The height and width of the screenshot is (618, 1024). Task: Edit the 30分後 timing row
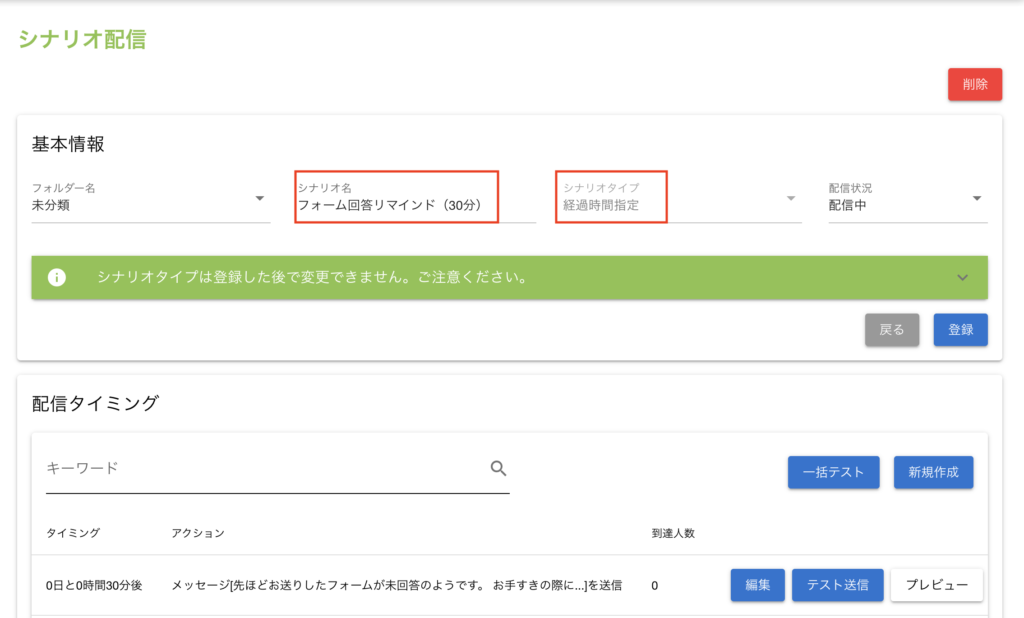pyautogui.click(x=757, y=585)
